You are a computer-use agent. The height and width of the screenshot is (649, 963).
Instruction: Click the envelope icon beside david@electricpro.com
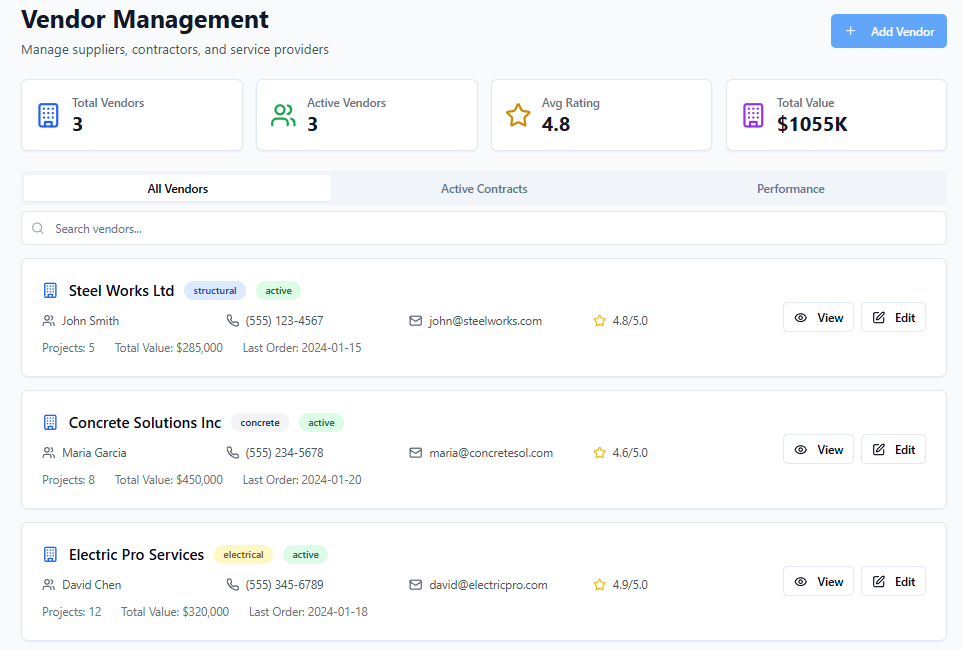click(416, 585)
